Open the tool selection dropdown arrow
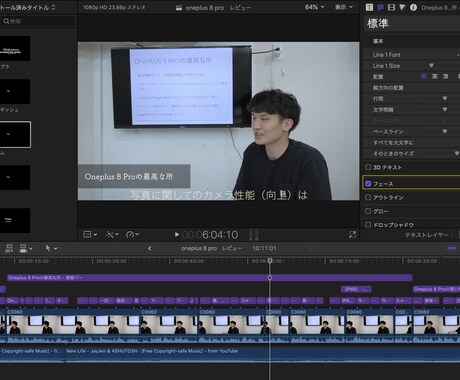 tap(55, 248)
